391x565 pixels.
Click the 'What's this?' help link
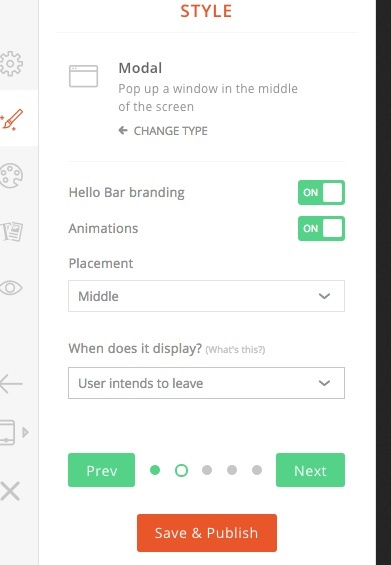click(x=235, y=350)
